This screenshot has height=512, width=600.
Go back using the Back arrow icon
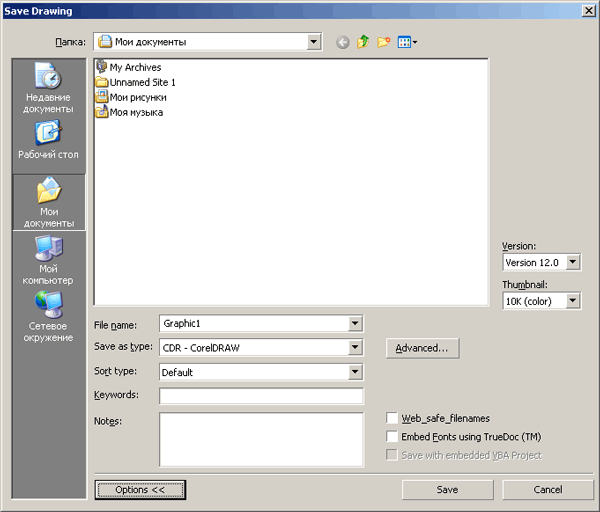coord(342,42)
